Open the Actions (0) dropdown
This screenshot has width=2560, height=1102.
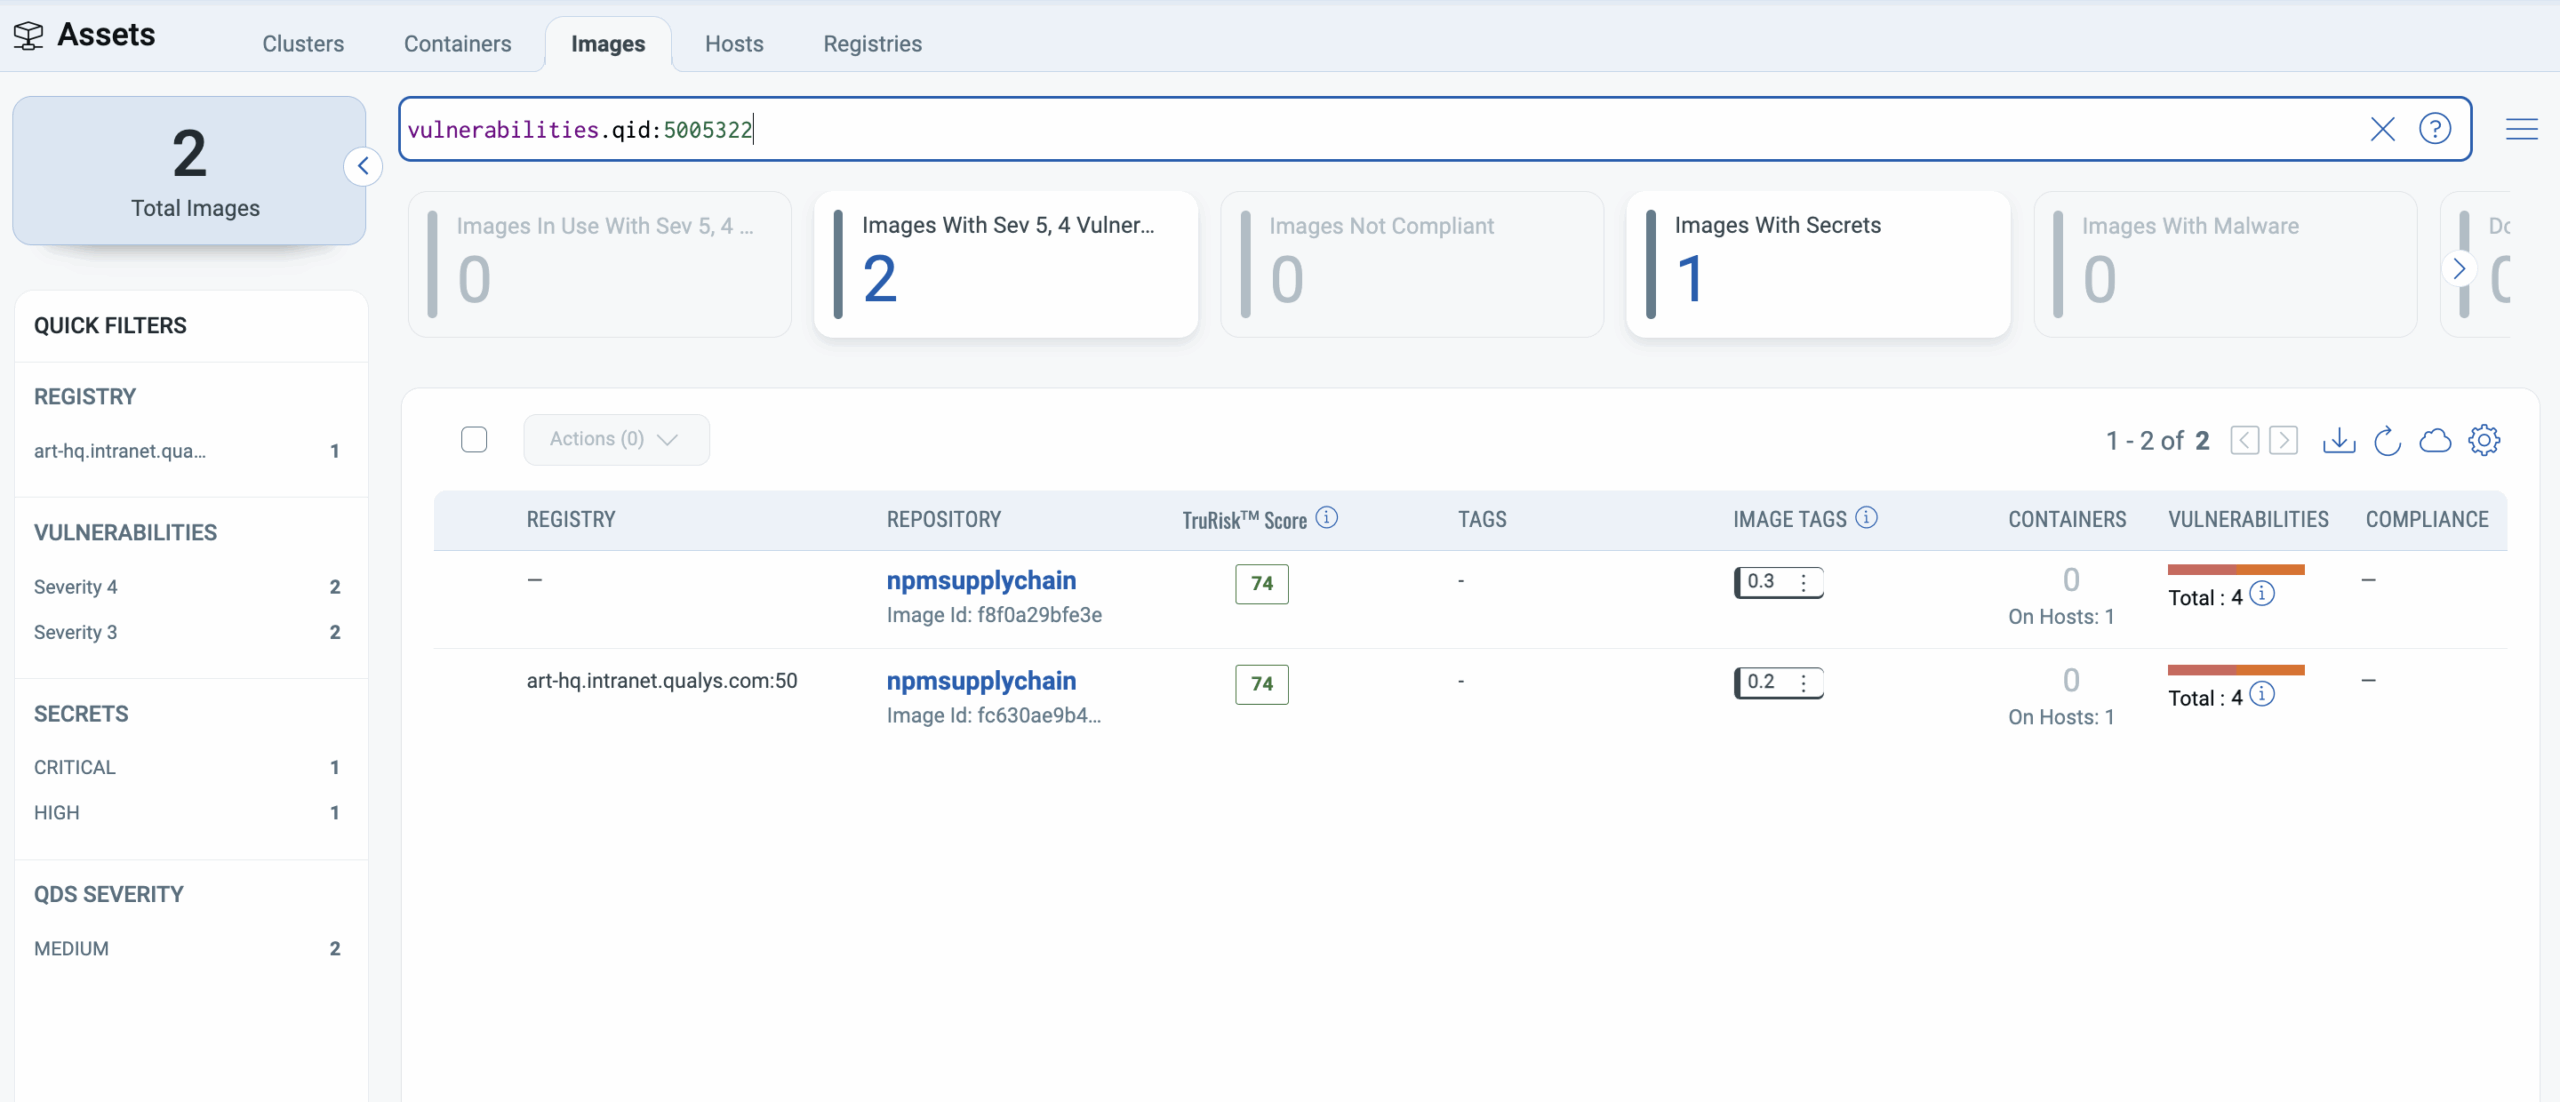tap(616, 440)
